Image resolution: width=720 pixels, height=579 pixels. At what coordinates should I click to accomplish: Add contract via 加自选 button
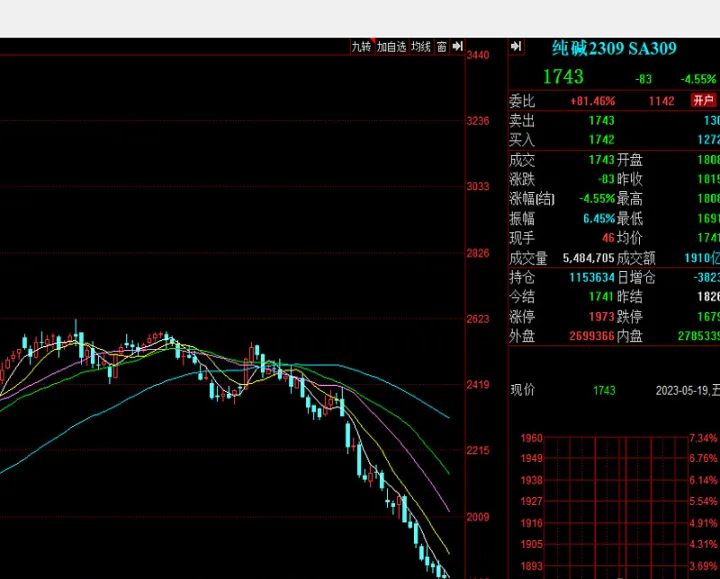(392, 47)
